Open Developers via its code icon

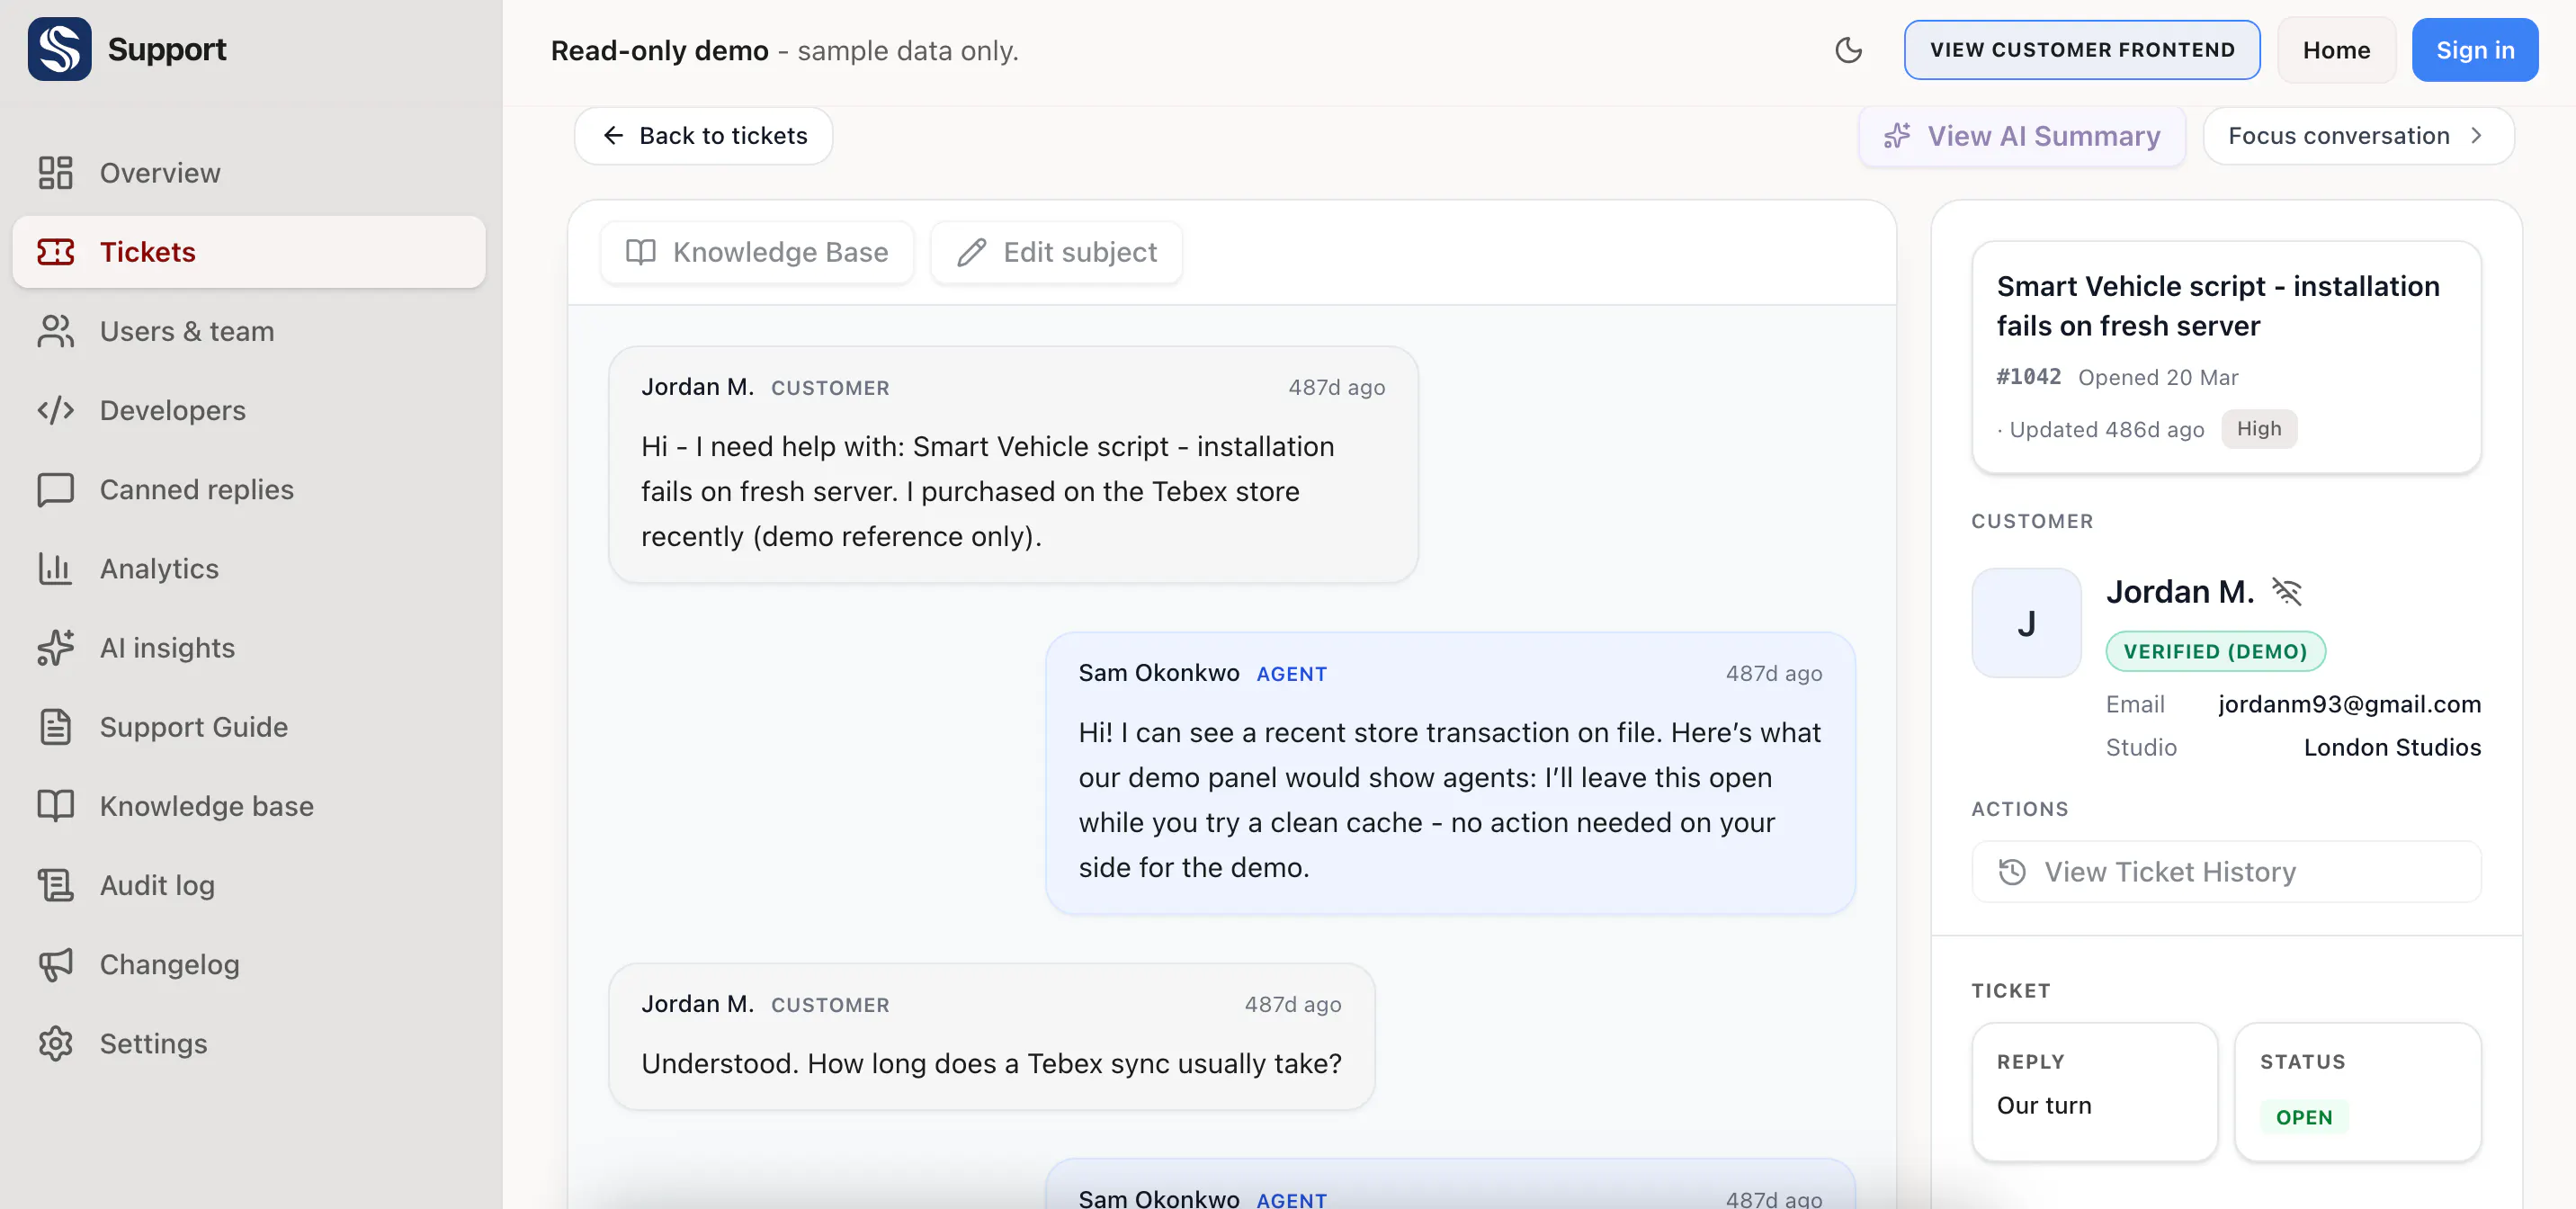click(55, 410)
